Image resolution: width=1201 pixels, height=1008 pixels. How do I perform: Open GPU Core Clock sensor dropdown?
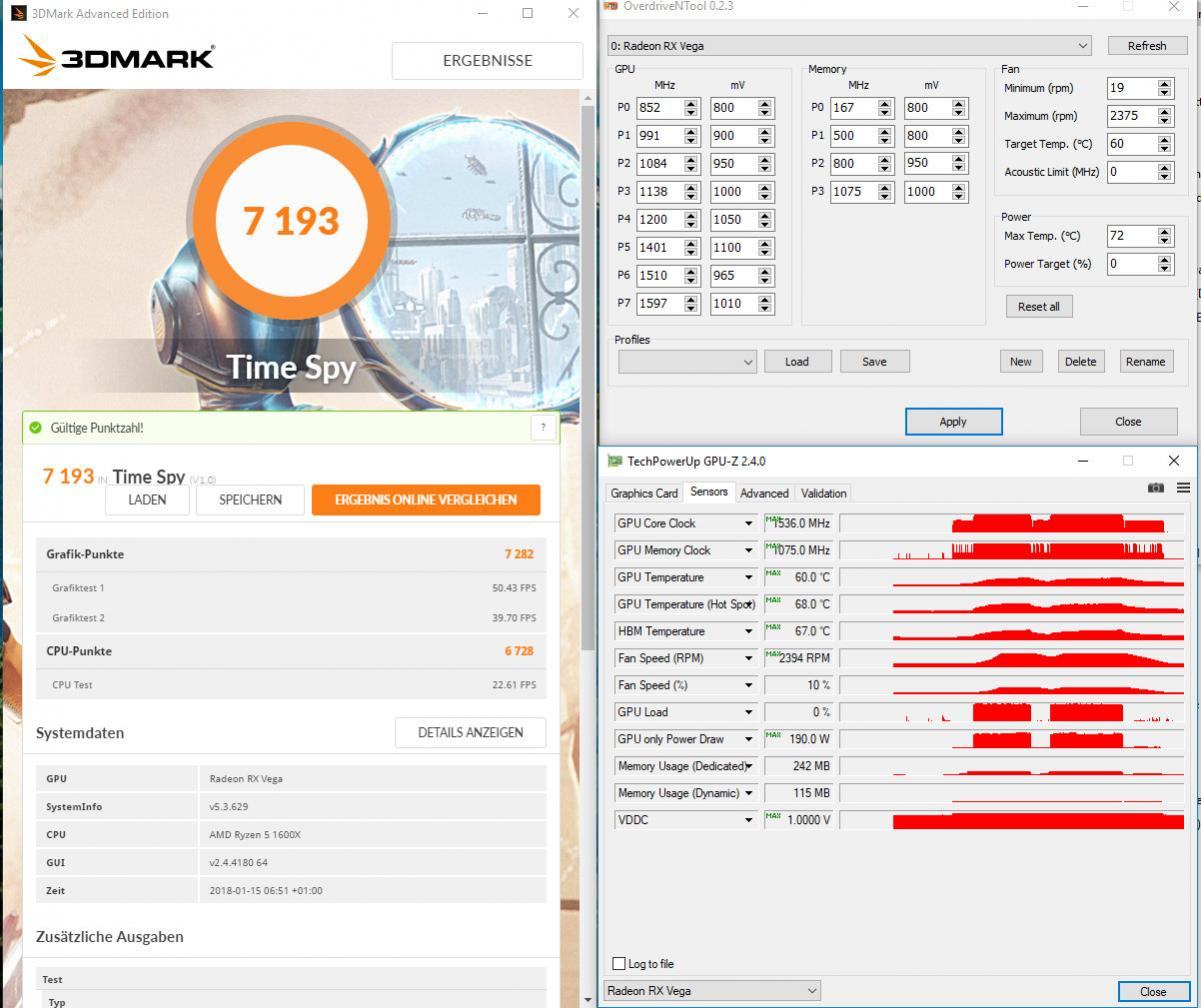click(748, 523)
